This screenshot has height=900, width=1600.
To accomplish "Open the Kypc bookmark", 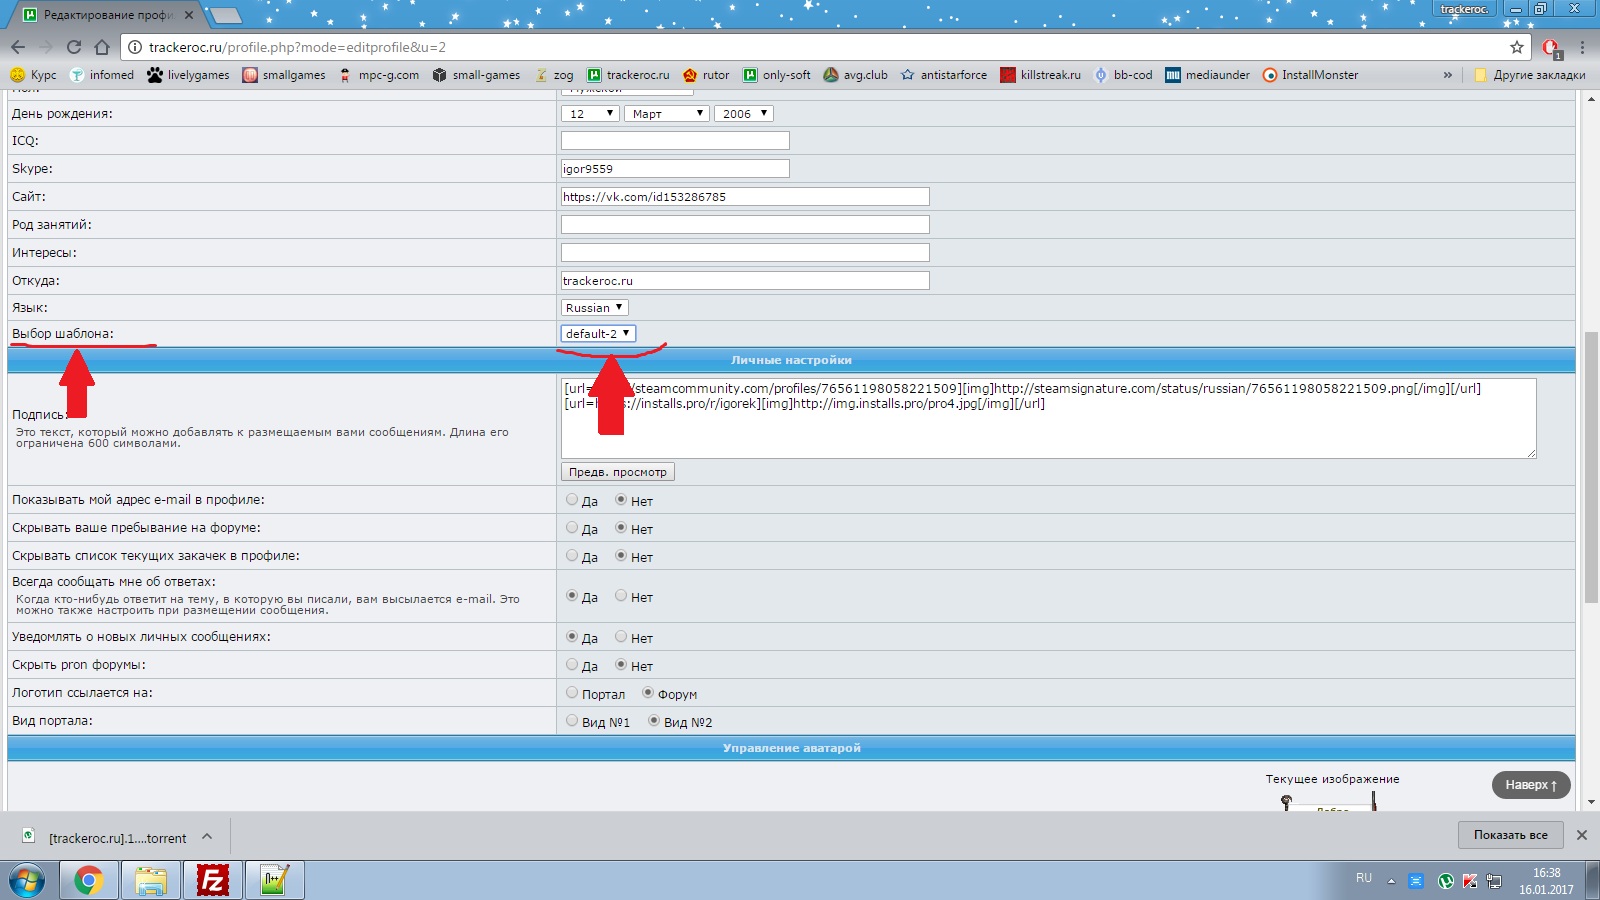I will [33, 75].
